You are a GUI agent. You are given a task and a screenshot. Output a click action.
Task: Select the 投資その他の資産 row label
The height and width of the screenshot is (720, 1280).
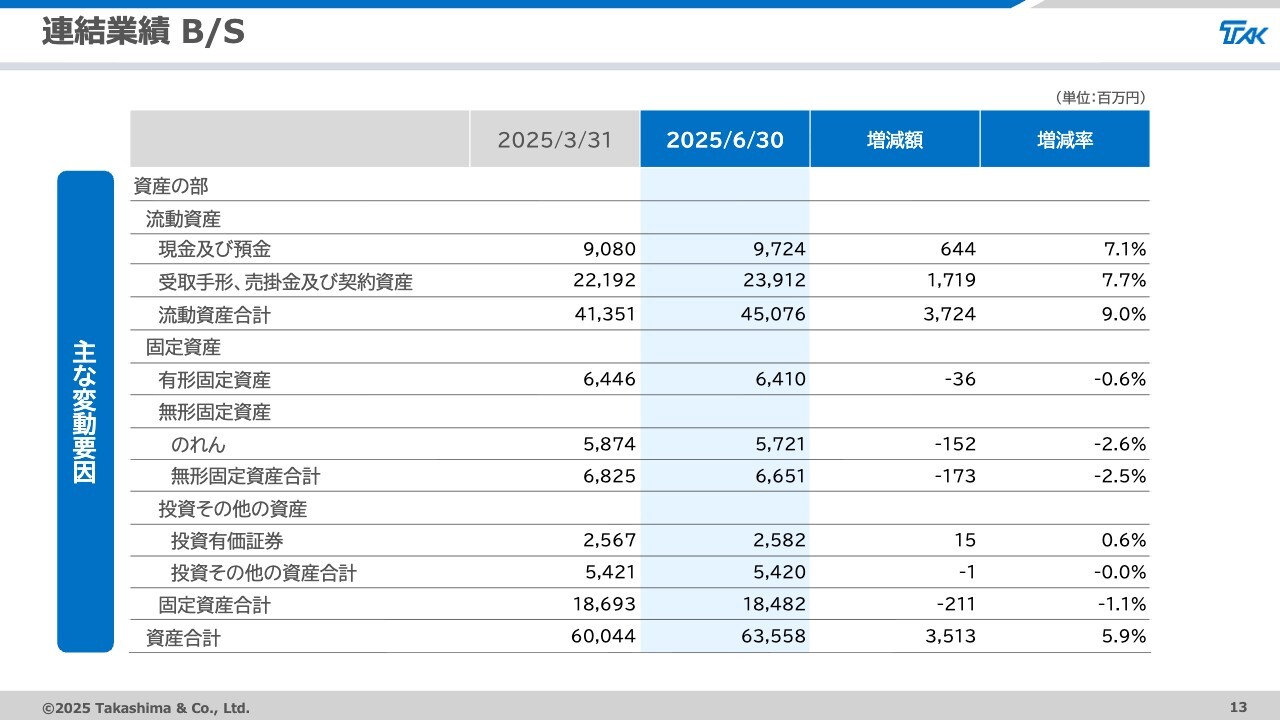tap(233, 509)
